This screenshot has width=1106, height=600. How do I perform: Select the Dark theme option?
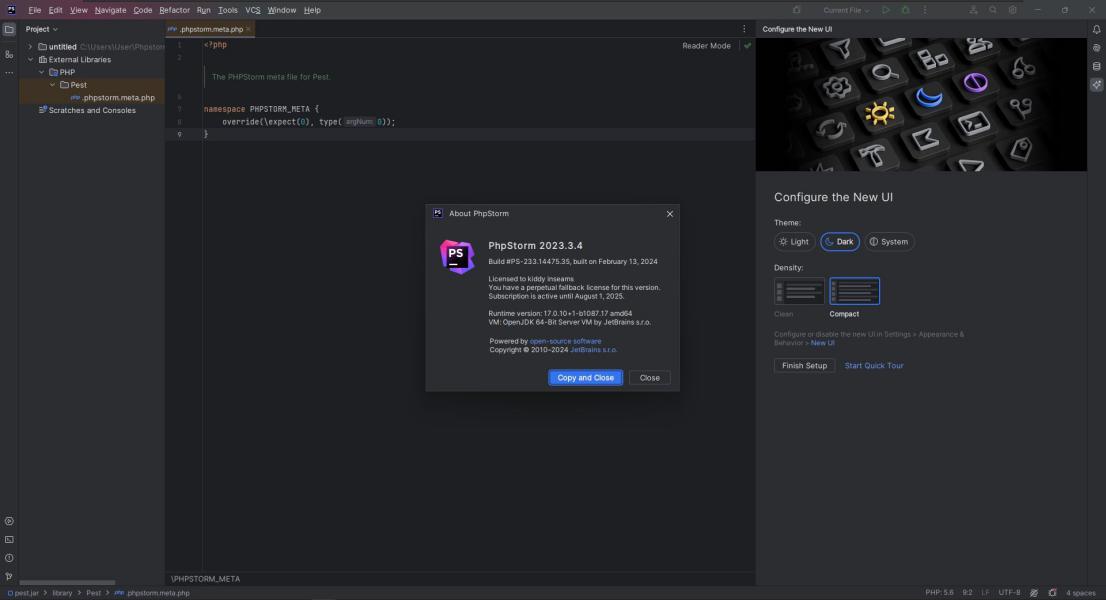pos(839,242)
